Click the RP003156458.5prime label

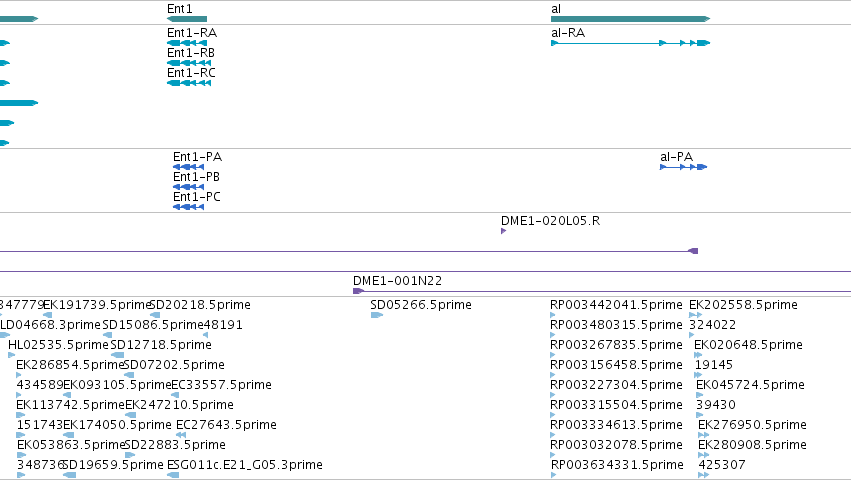(x=616, y=365)
